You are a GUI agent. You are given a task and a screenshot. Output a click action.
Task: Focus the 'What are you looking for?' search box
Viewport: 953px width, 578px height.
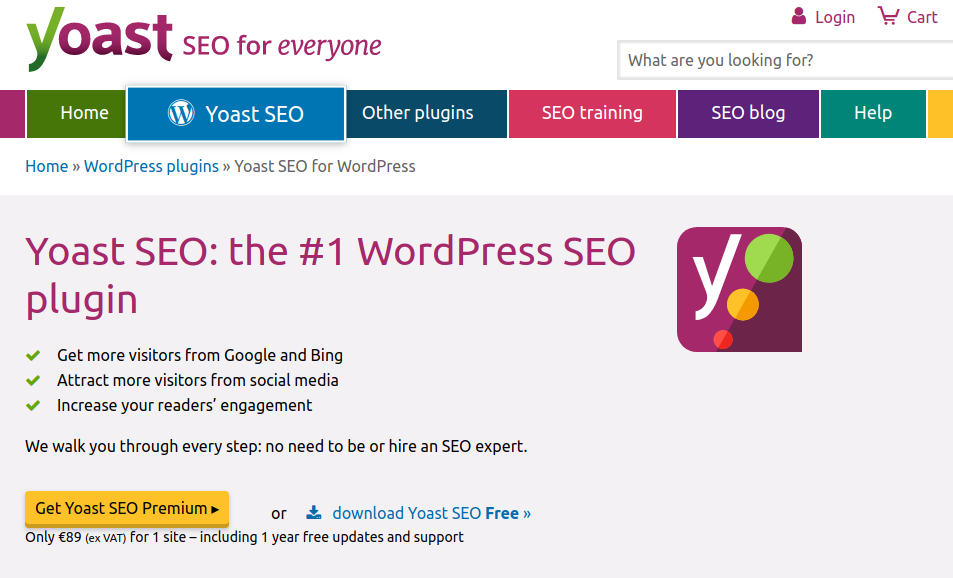point(786,60)
